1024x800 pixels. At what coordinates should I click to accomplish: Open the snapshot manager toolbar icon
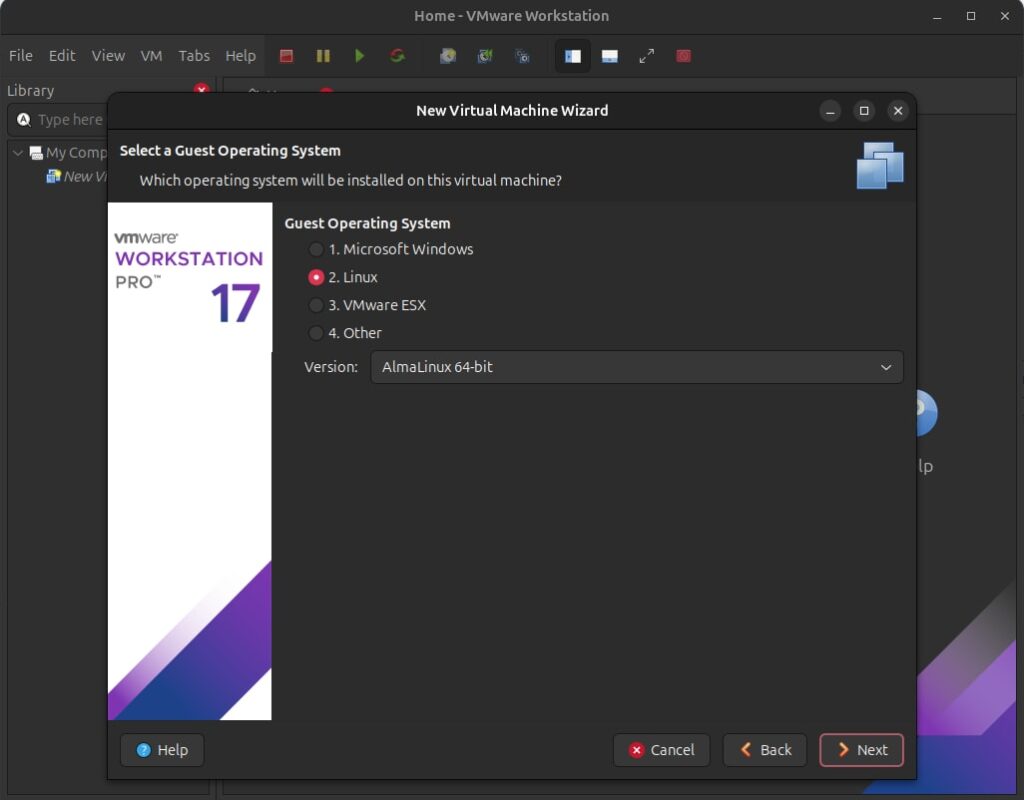coord(522,56)
